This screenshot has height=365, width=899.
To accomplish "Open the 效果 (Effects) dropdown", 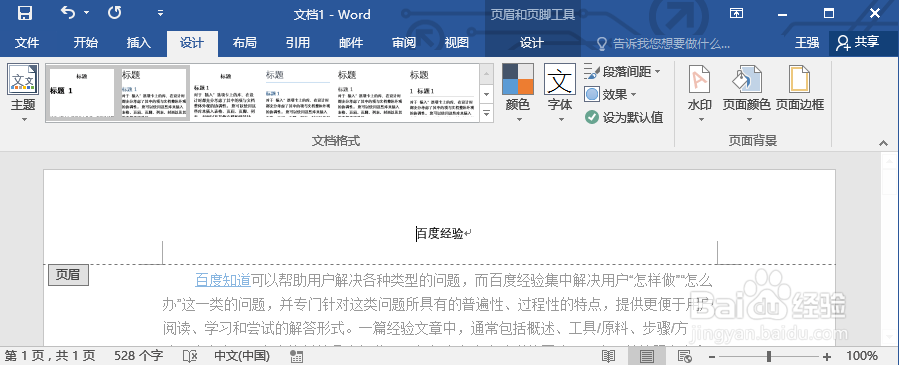I will click(611, 95).
